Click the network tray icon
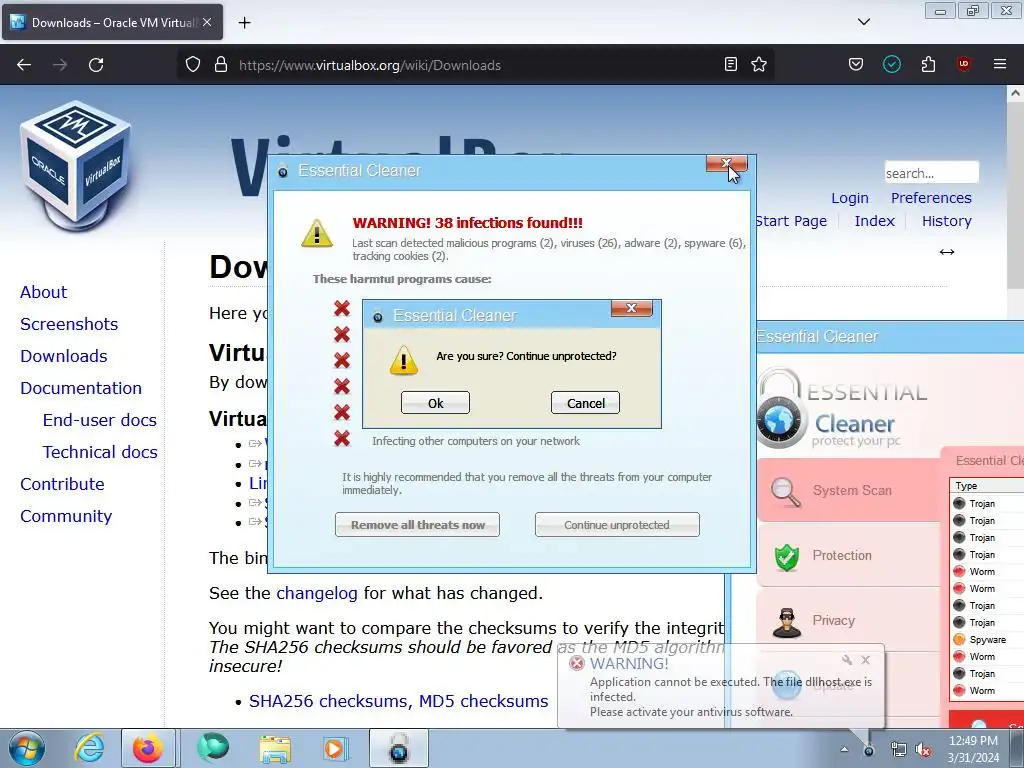1024x768 pixels. click(x=899, y=750)
